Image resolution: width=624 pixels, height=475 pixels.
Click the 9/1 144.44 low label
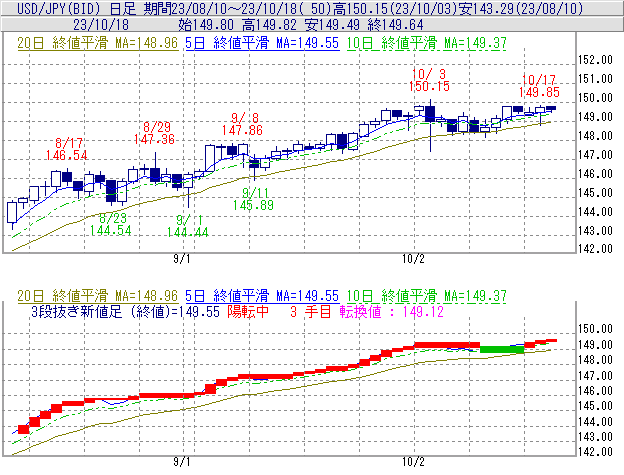[187, 226]
